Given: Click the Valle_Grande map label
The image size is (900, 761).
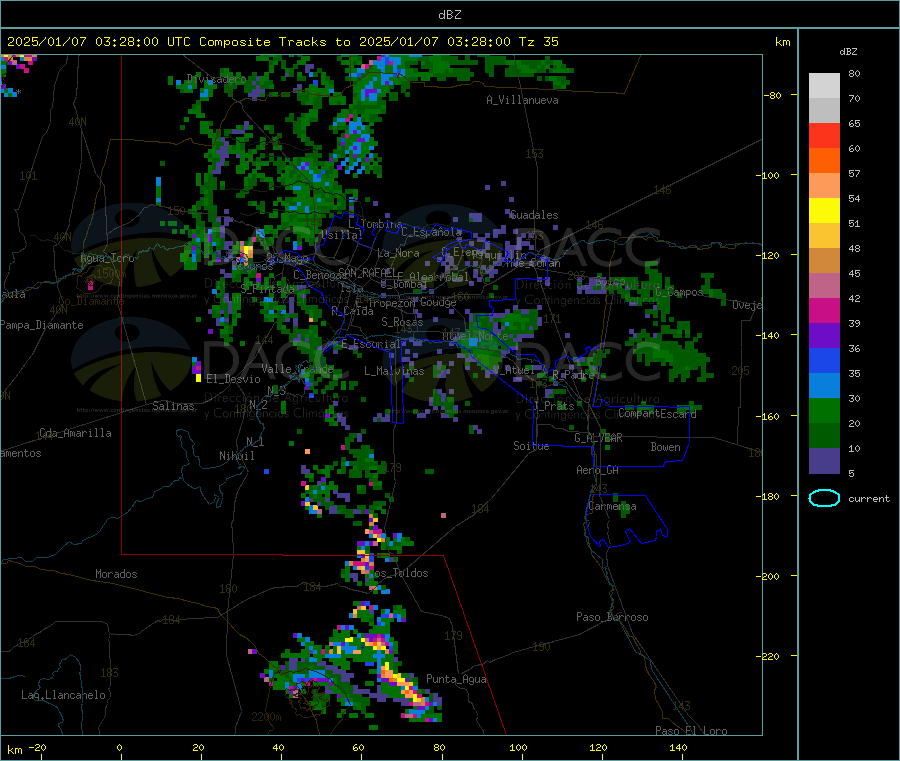Looking at the screenshot, I should click(297, 369).
